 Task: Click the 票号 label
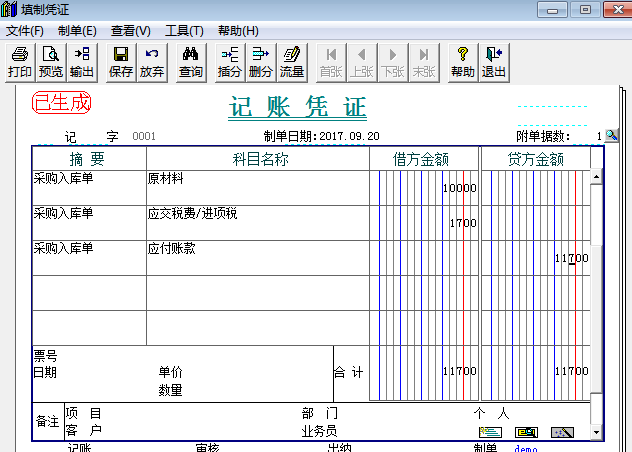(x=45, y=356)
